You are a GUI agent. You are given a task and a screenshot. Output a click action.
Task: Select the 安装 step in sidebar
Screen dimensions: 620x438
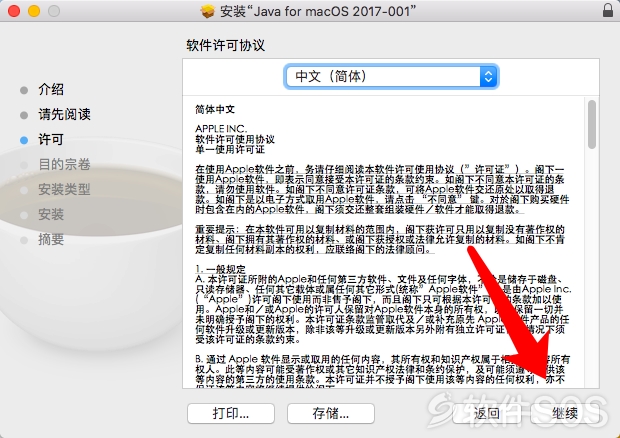point(51,215)
